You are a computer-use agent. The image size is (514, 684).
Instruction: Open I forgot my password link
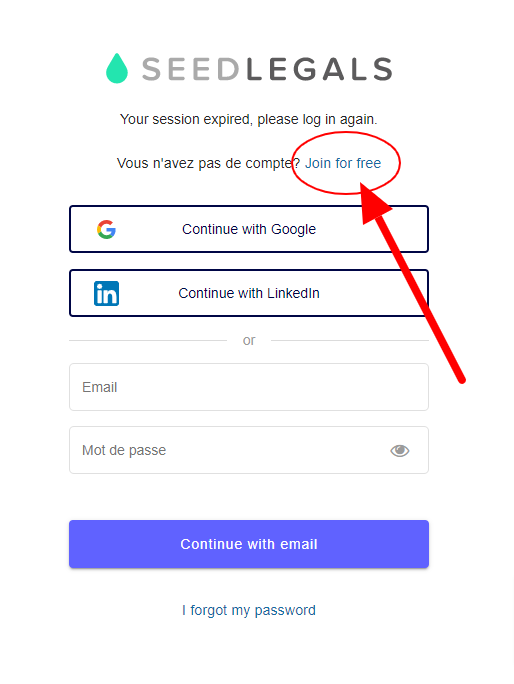click(x=249, y=610)
